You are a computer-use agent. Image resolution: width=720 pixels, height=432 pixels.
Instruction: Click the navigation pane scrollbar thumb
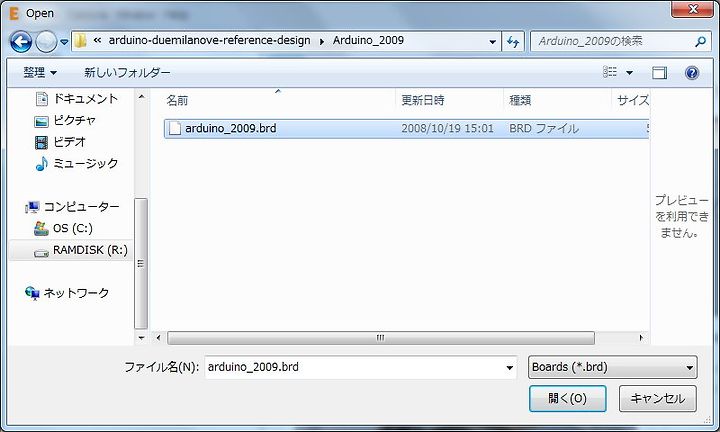click(x=141, y=264)
